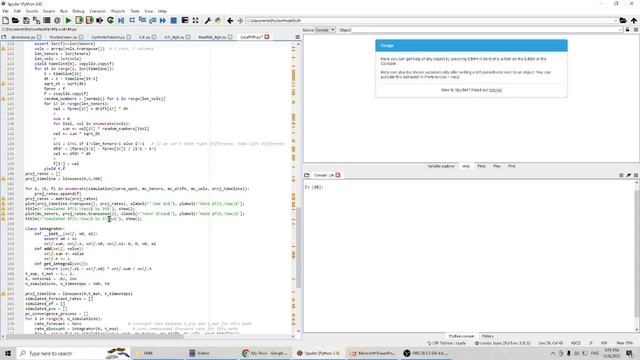
Task: Run file with green play button
Action: point(68,20)
